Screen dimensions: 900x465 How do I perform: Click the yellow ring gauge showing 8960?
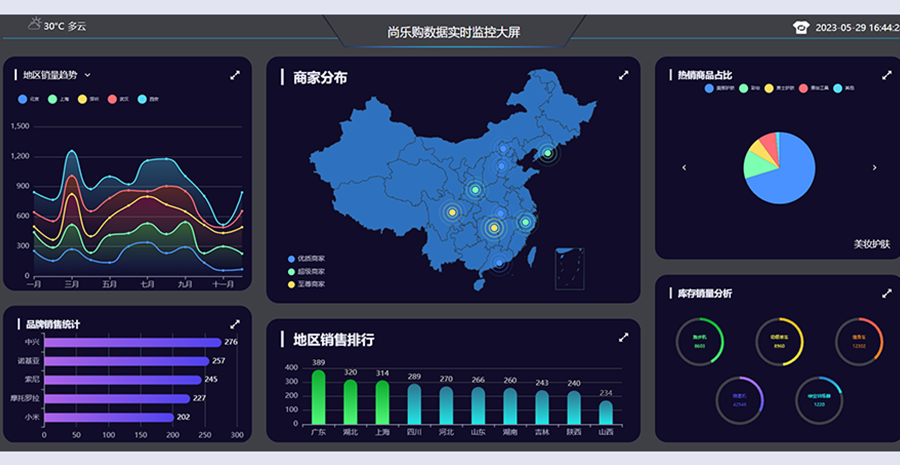coord(779,342)
